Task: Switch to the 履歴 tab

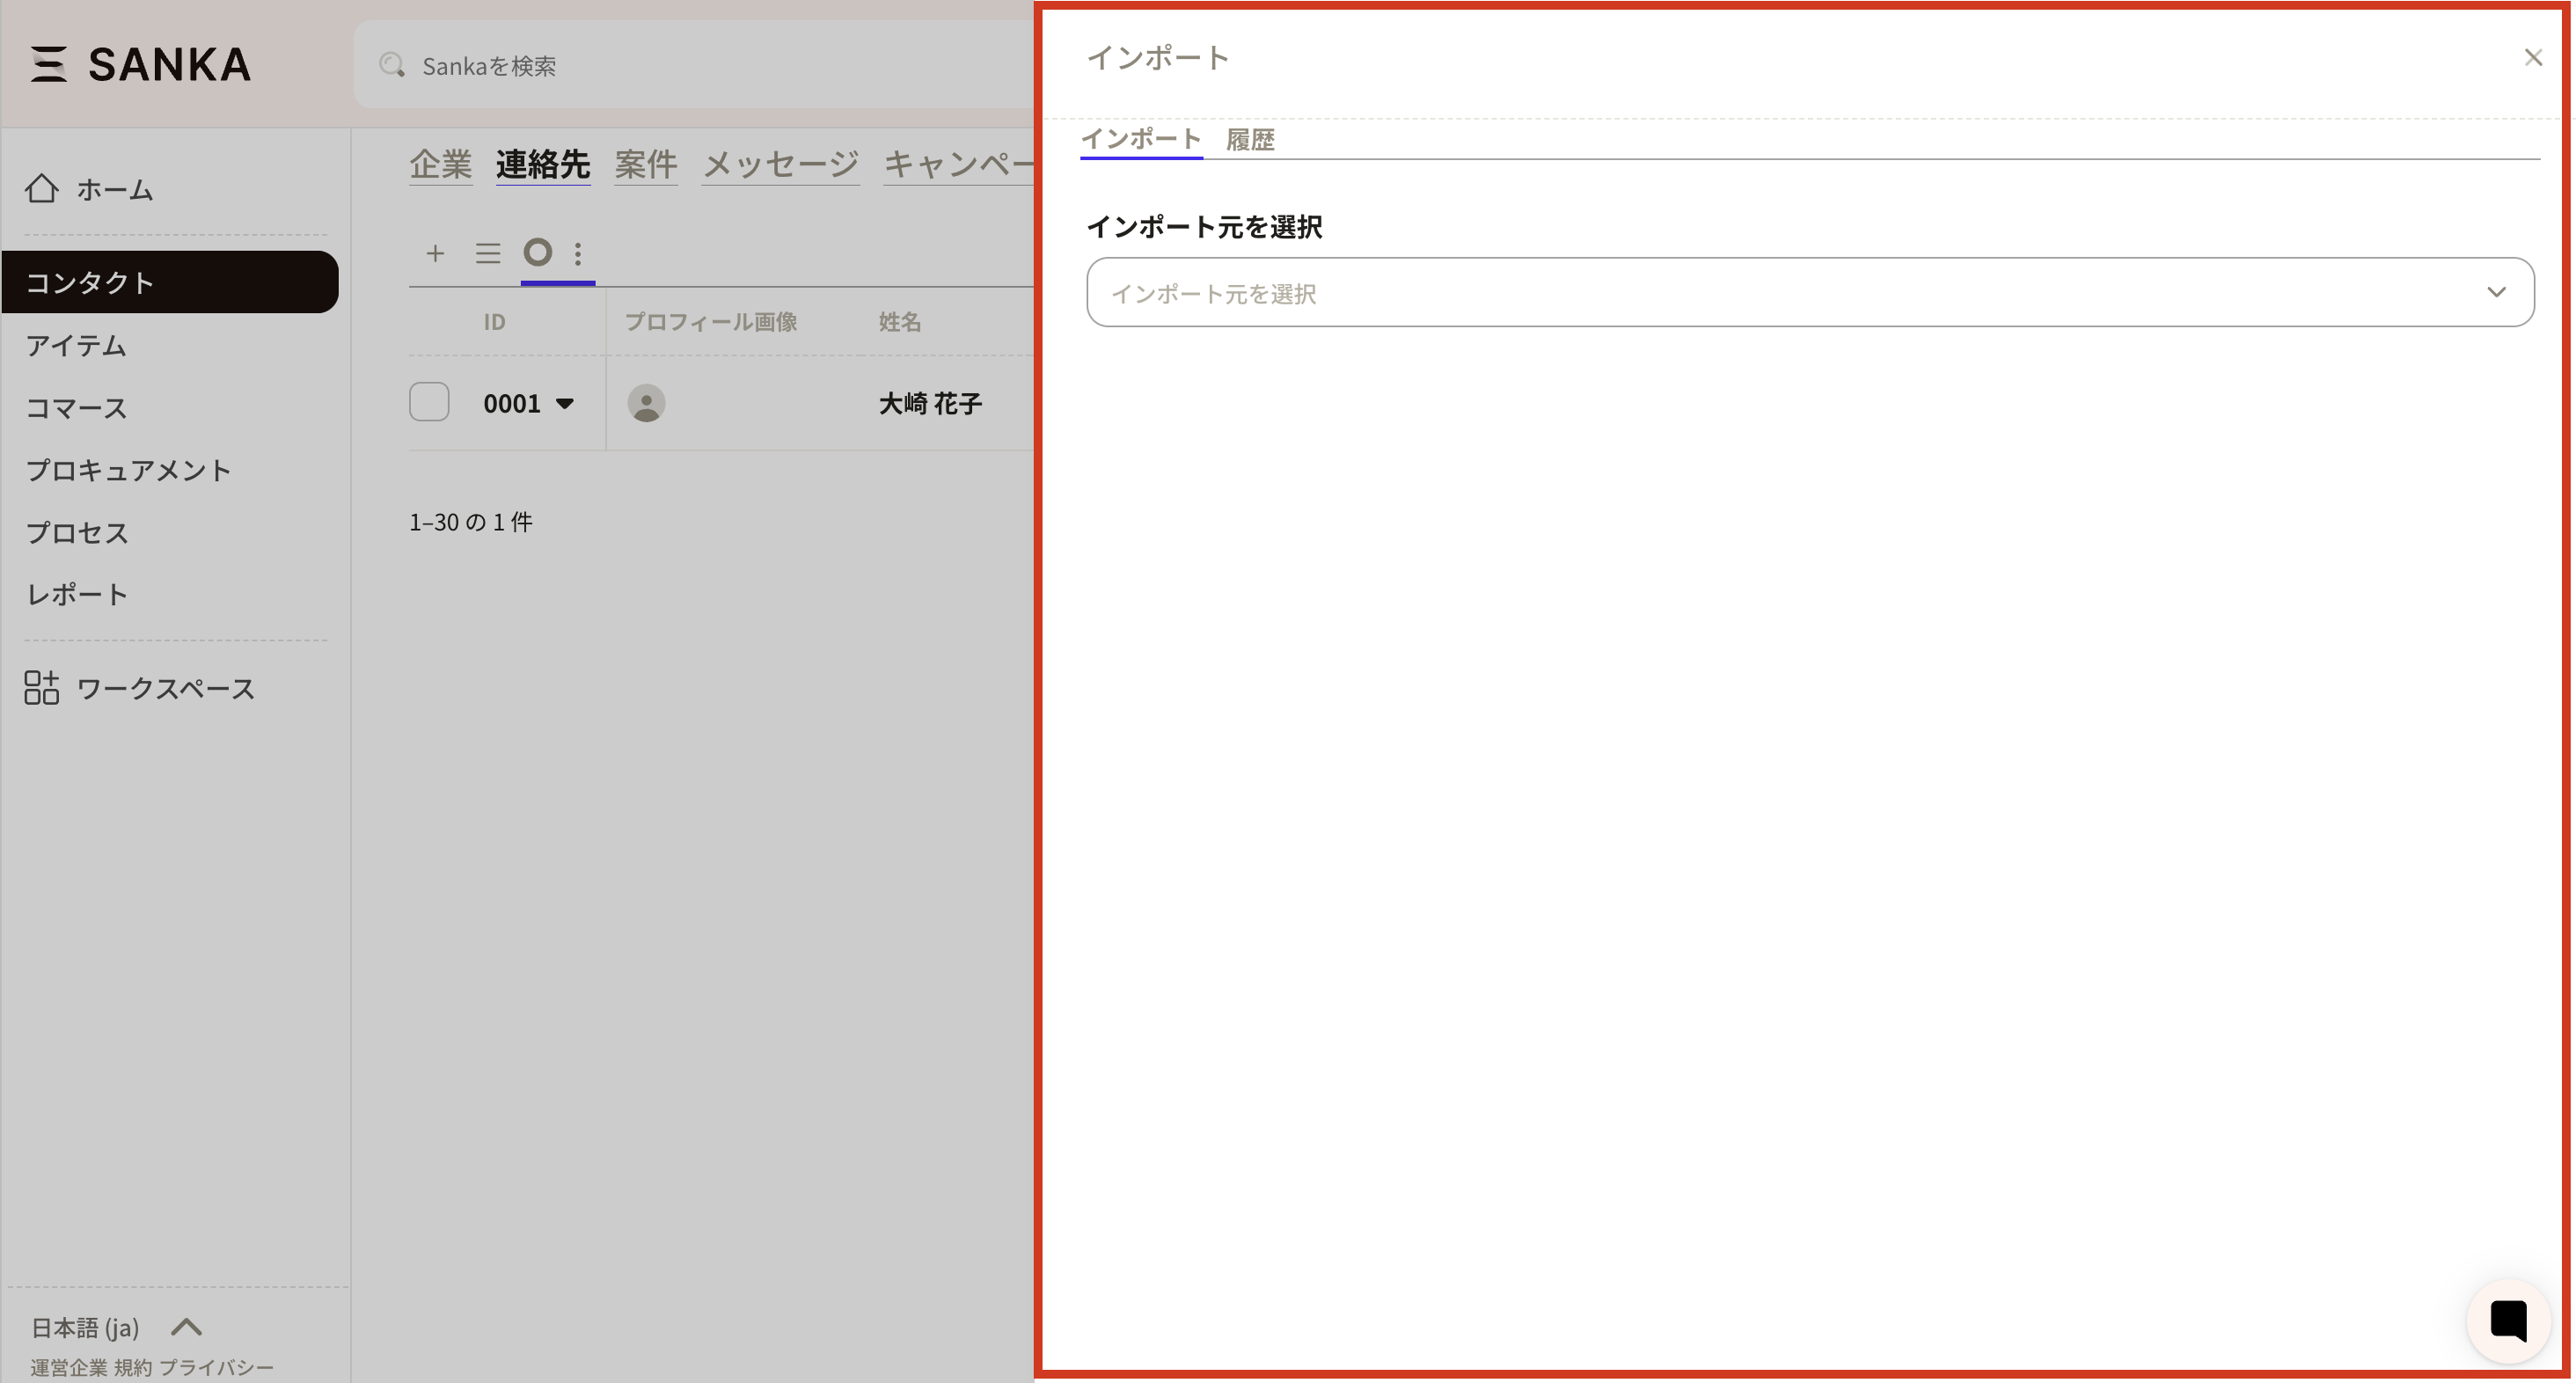Action: 1250,139
